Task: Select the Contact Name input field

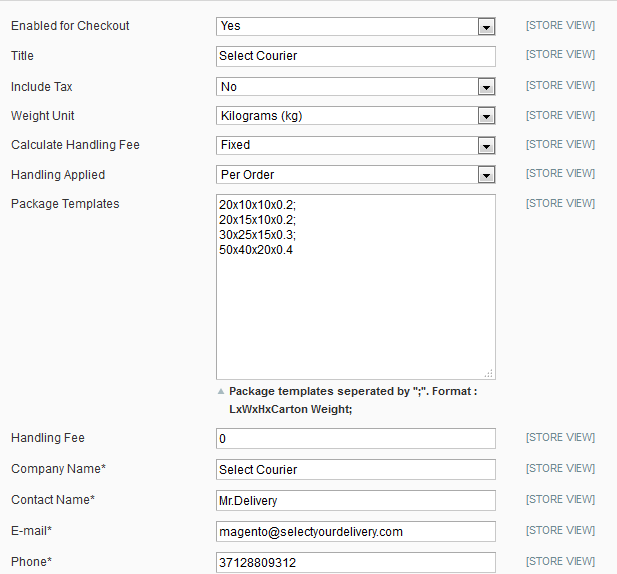Action: pyautogui.click(x=355, y=500)
